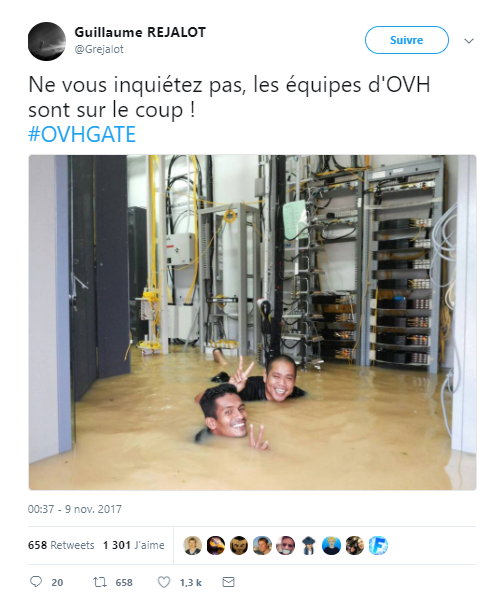Open Guillaume REJALOT's profile avatar
This screenshot has width=494, height=602.
[47, 41]
